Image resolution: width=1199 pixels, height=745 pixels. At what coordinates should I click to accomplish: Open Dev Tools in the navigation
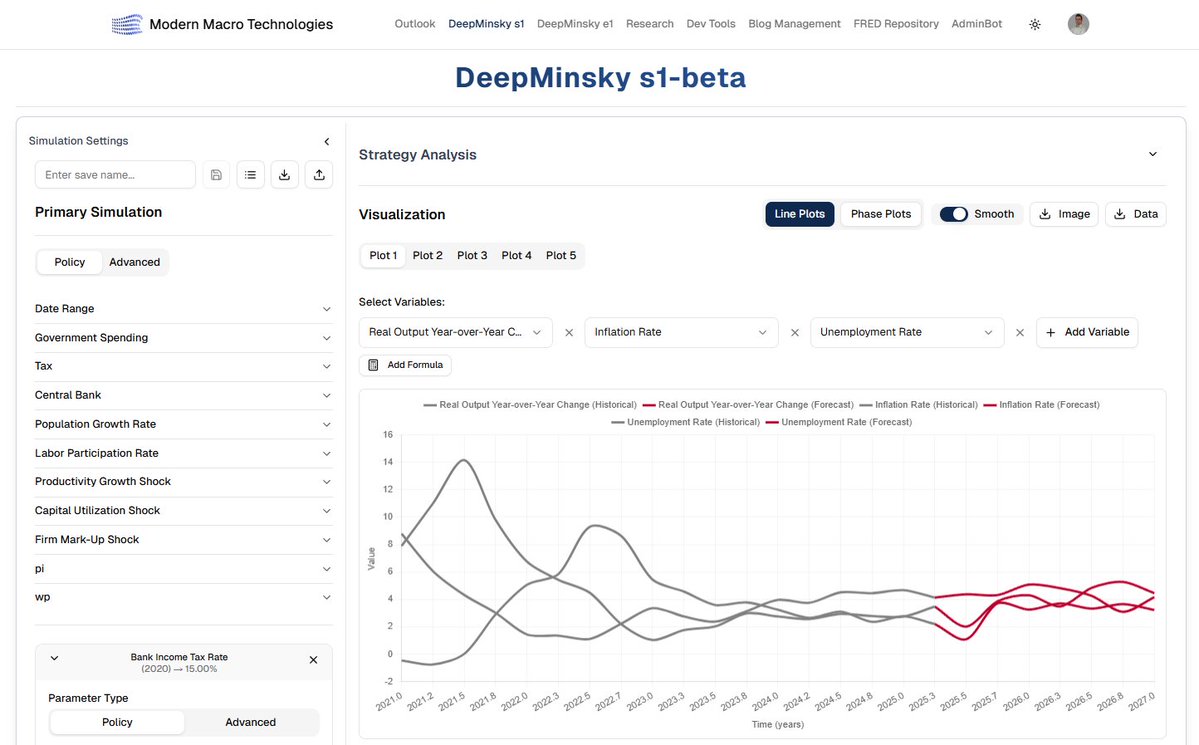click(711, 24)
